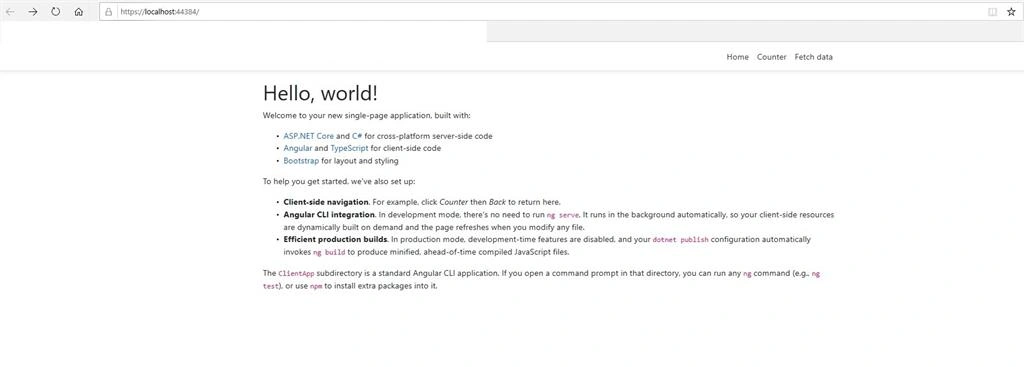Open the C# link
This screenshot has width=1024, height=367.
(x=357, y=136)
